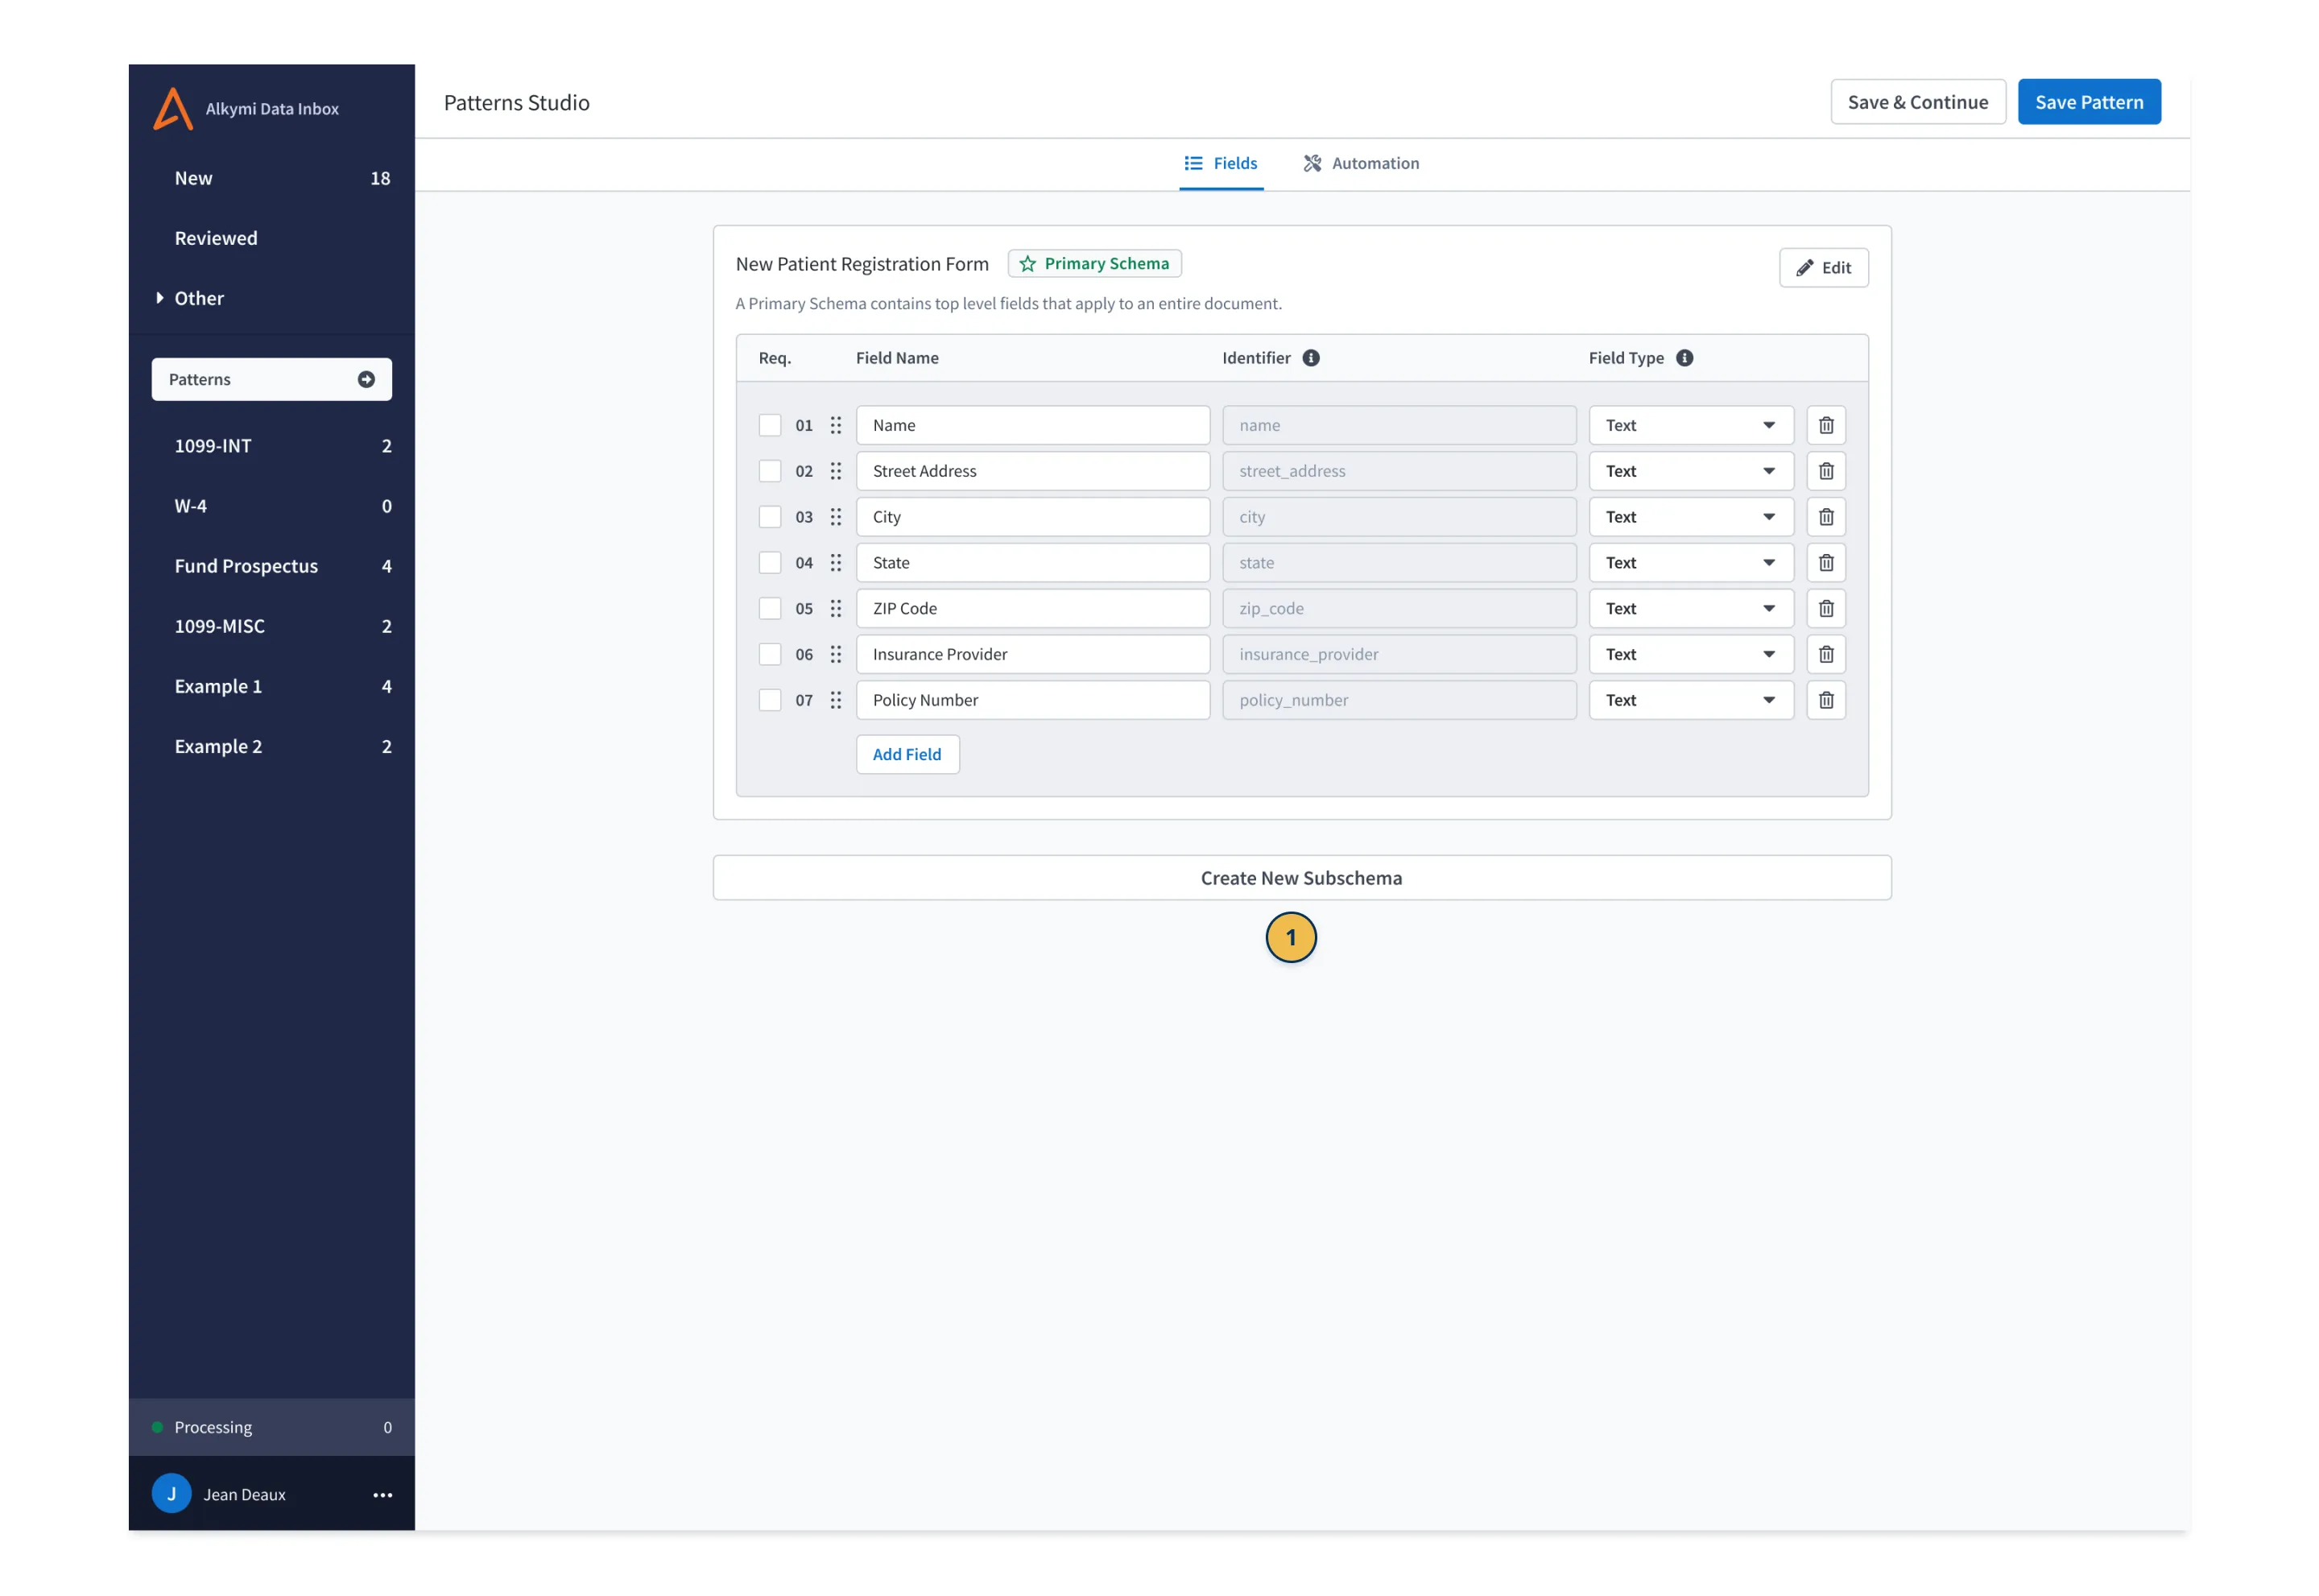
Task: Enable required for ZIP Code field
Action: (769, 608)
